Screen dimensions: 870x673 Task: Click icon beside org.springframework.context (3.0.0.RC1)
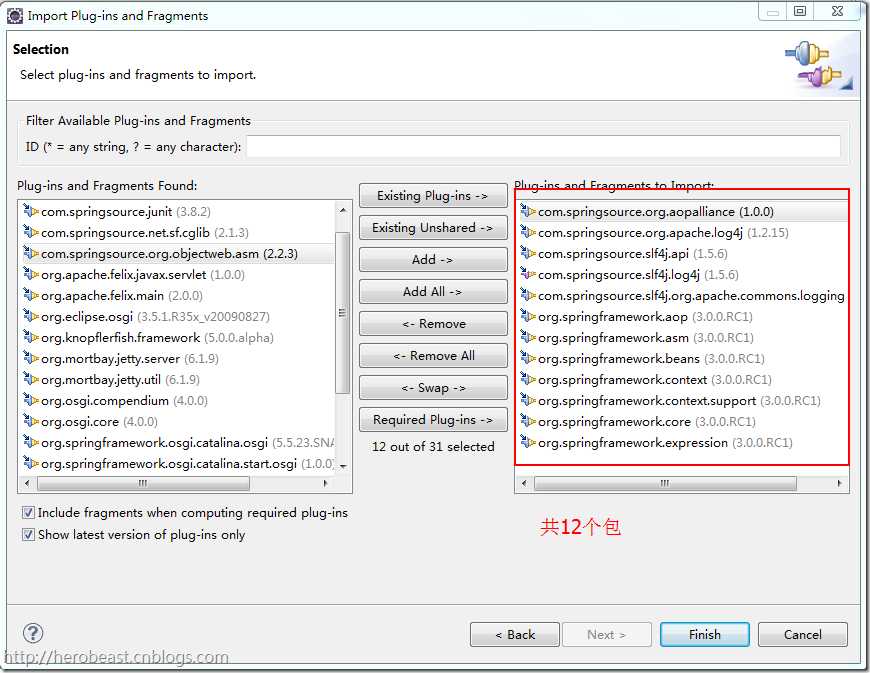click(x=528, y=380)
